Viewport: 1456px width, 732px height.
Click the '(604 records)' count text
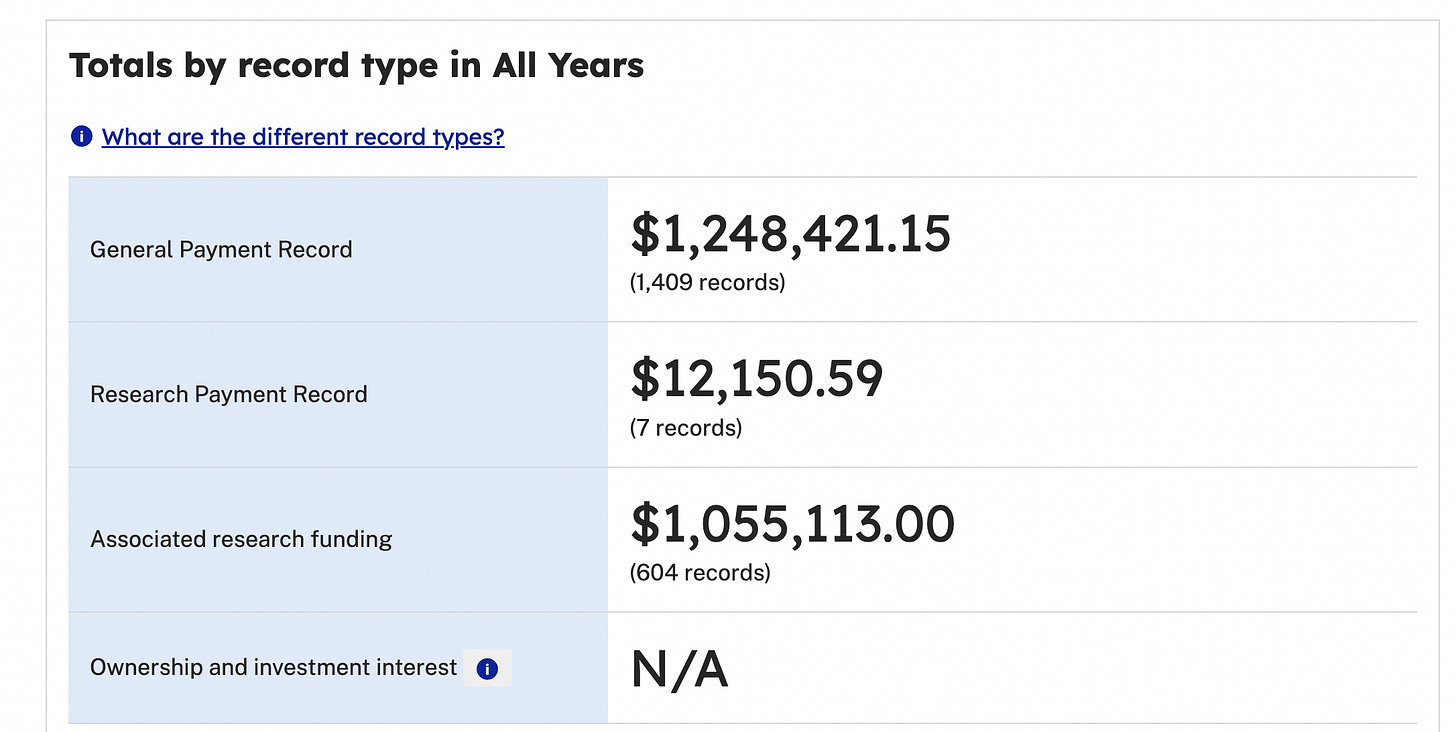700,573
